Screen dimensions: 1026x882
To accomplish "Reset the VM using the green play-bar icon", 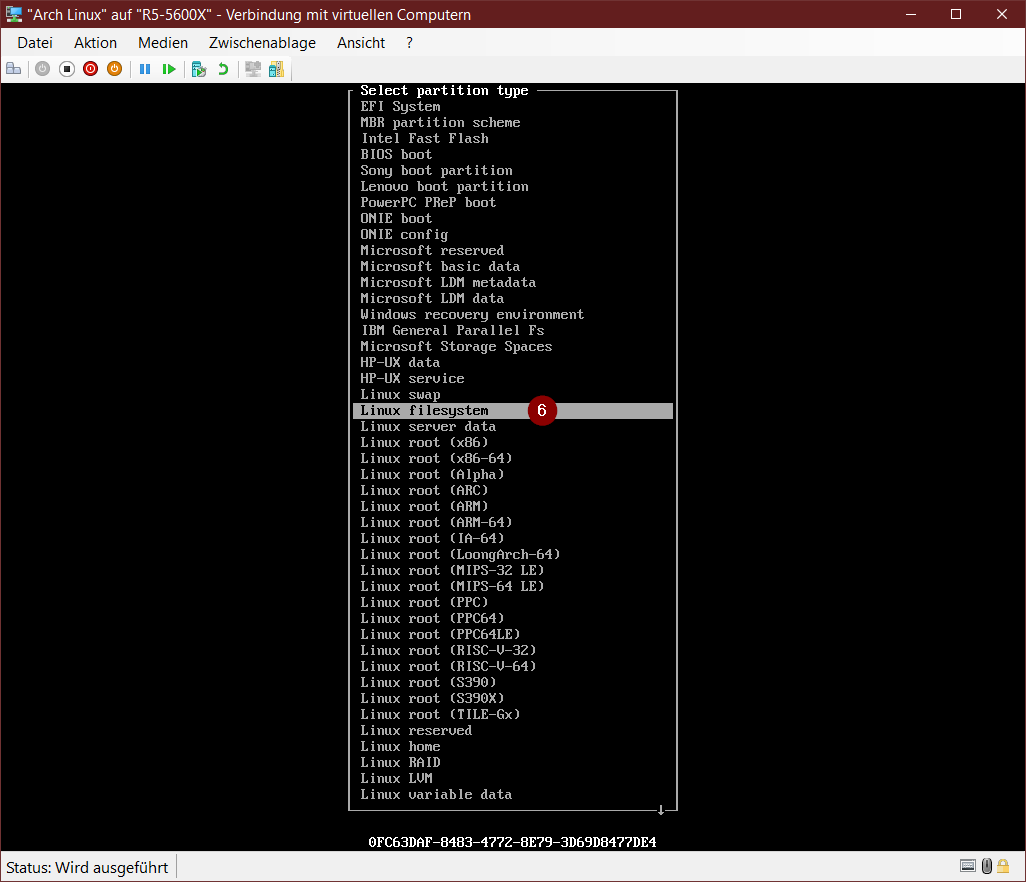I will (x=169, y=69).
